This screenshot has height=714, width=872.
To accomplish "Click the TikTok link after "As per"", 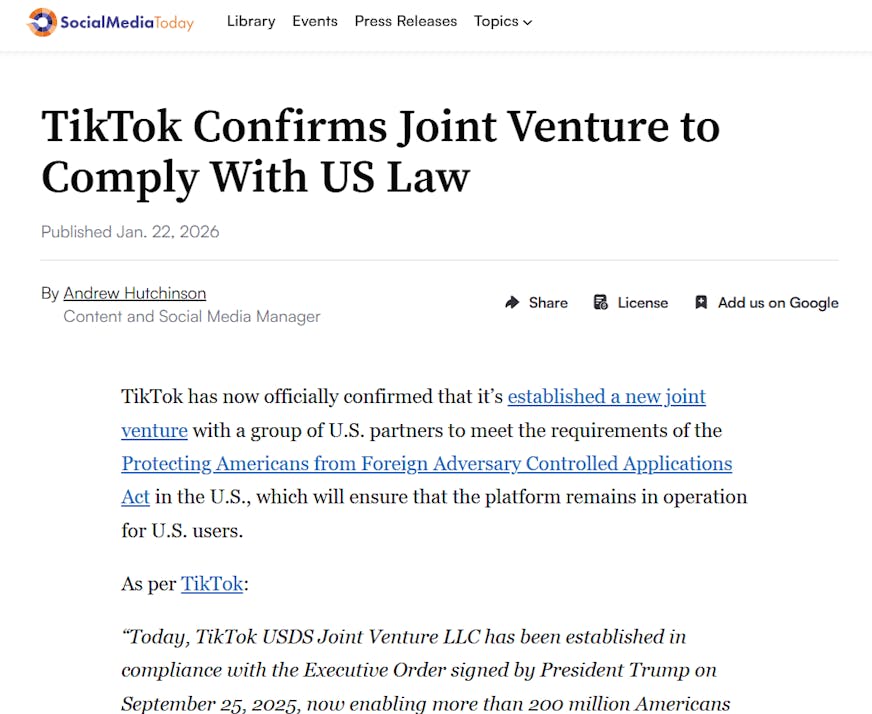I will point(212,584).
